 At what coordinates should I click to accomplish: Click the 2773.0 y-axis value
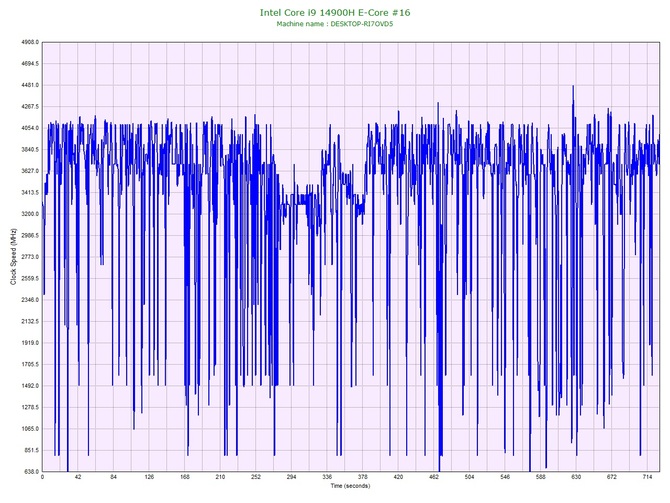pos(30,257)
